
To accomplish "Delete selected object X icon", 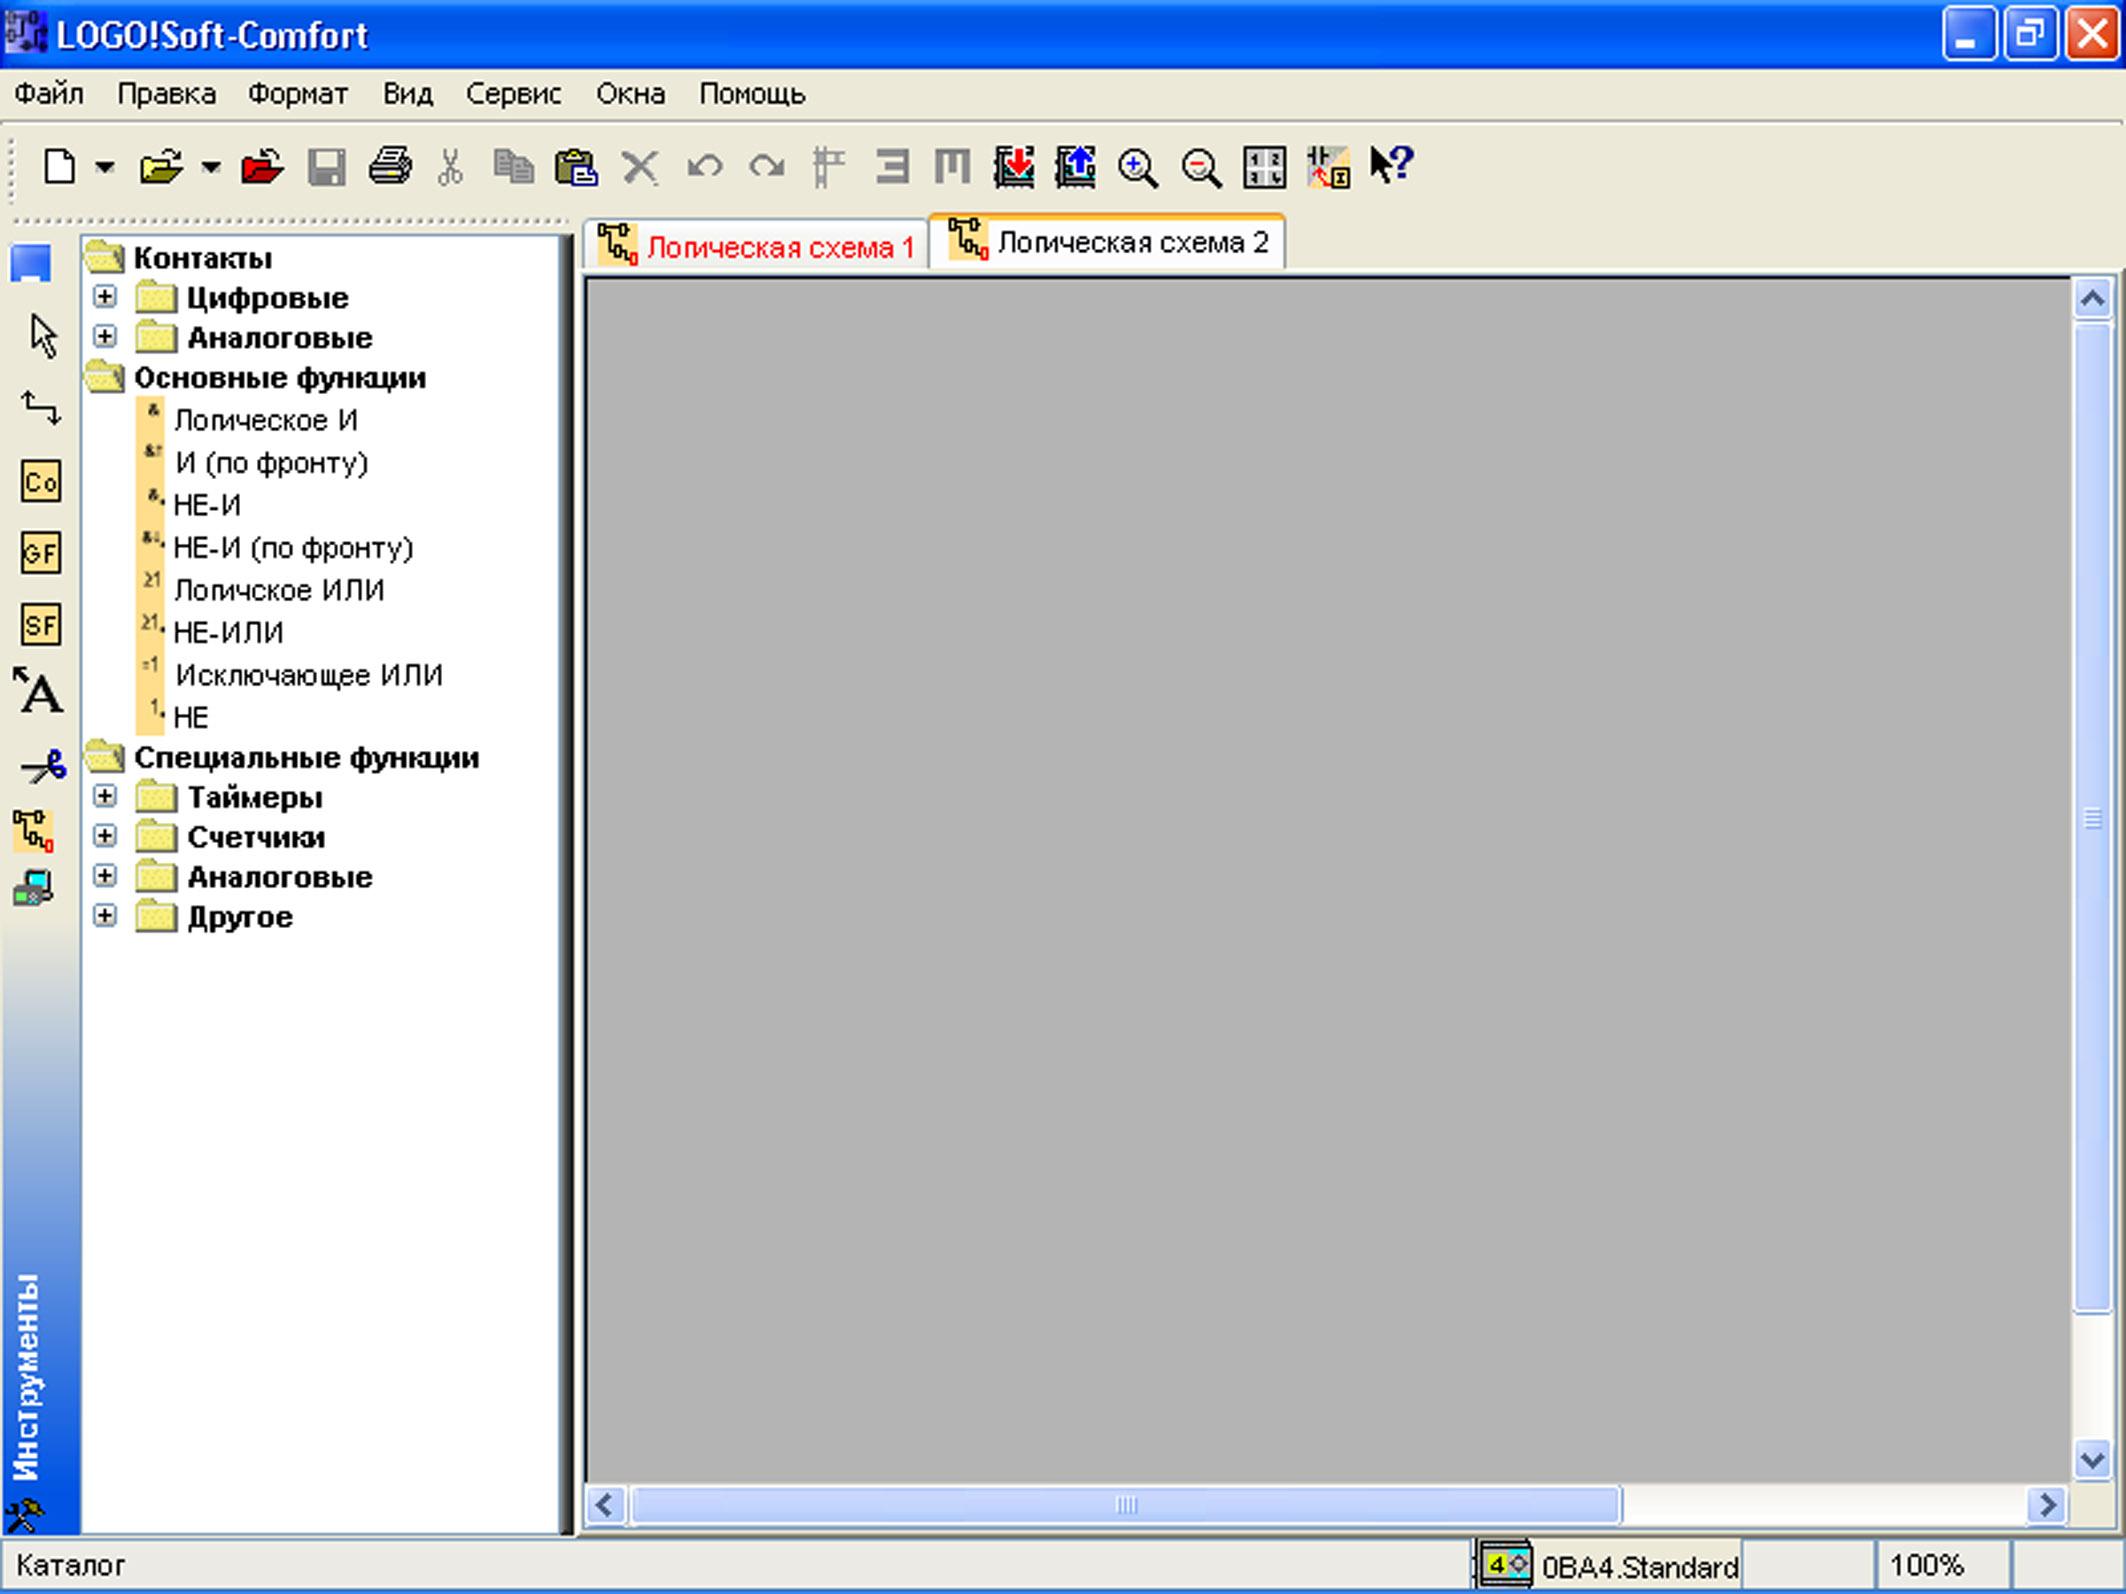I will click(640, 166).
